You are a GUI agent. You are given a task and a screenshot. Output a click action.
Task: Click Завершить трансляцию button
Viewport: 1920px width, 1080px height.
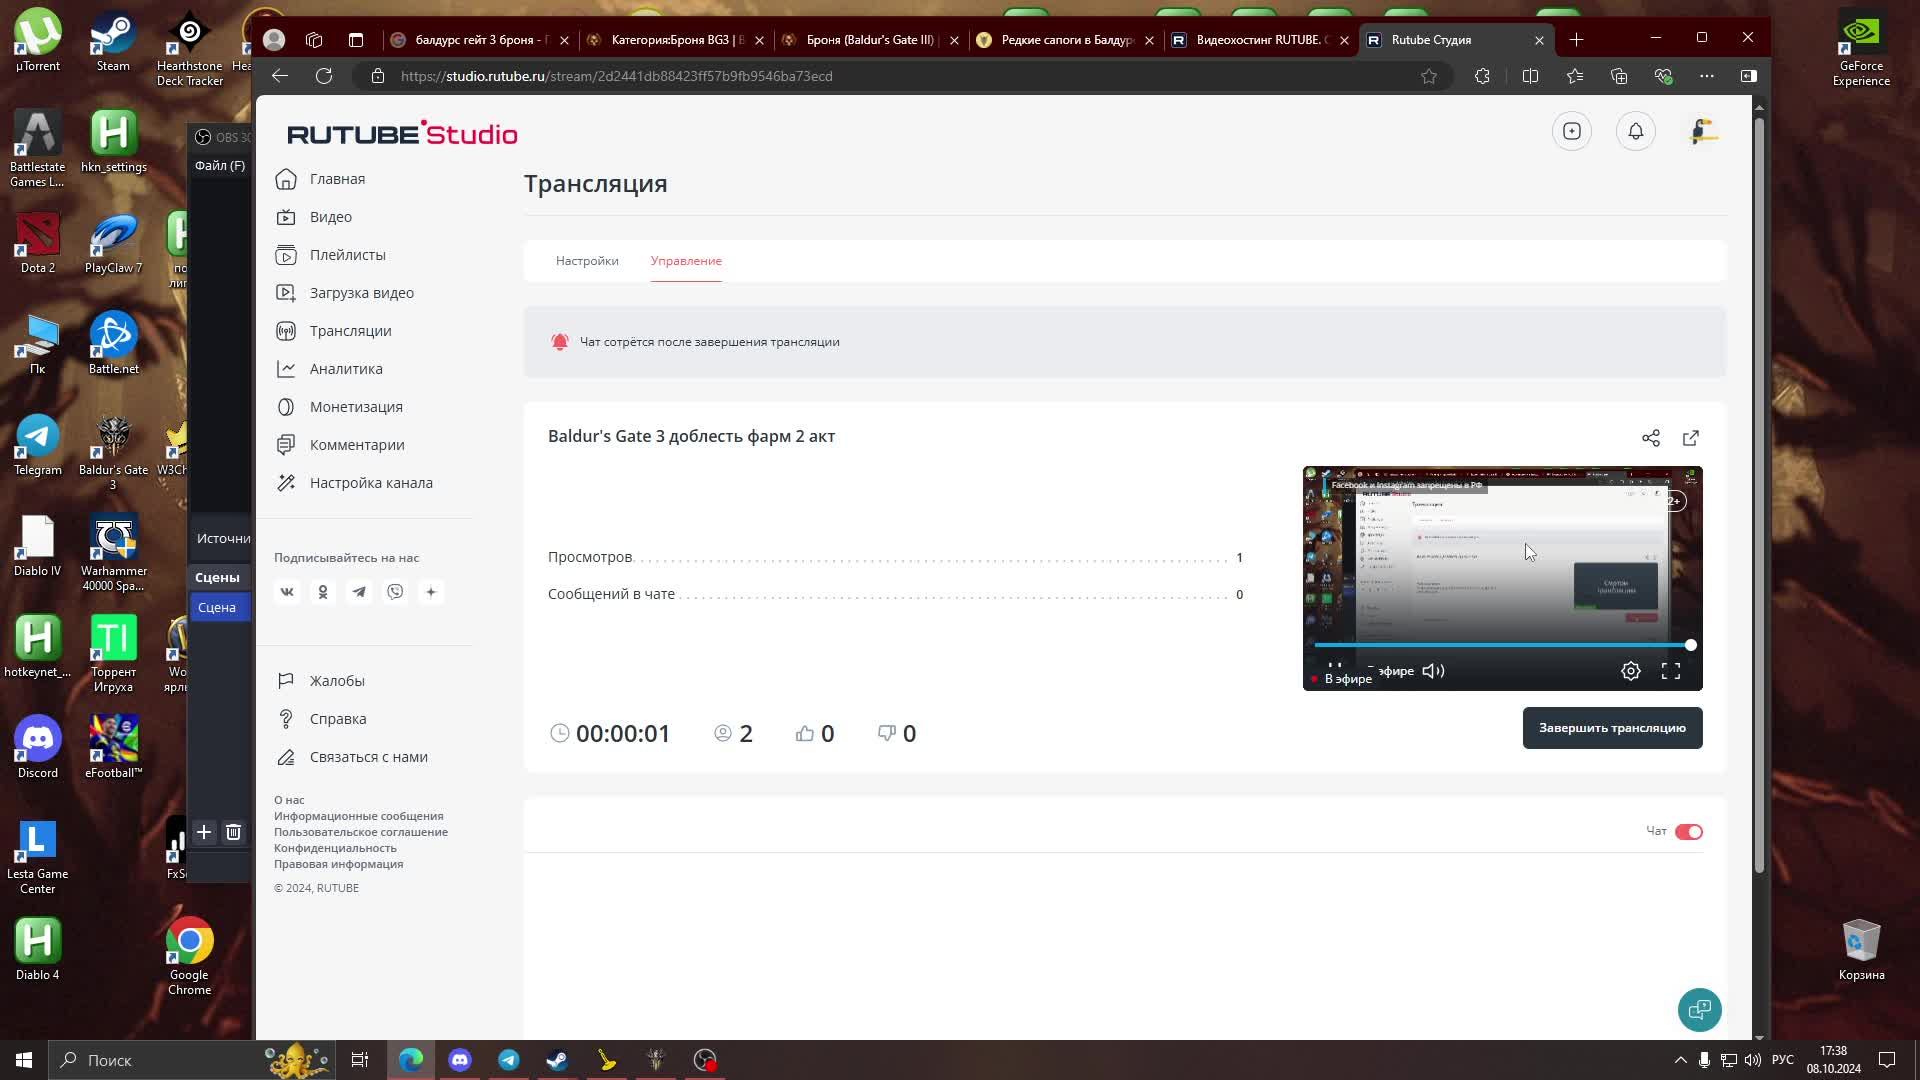pos(1611,728)
